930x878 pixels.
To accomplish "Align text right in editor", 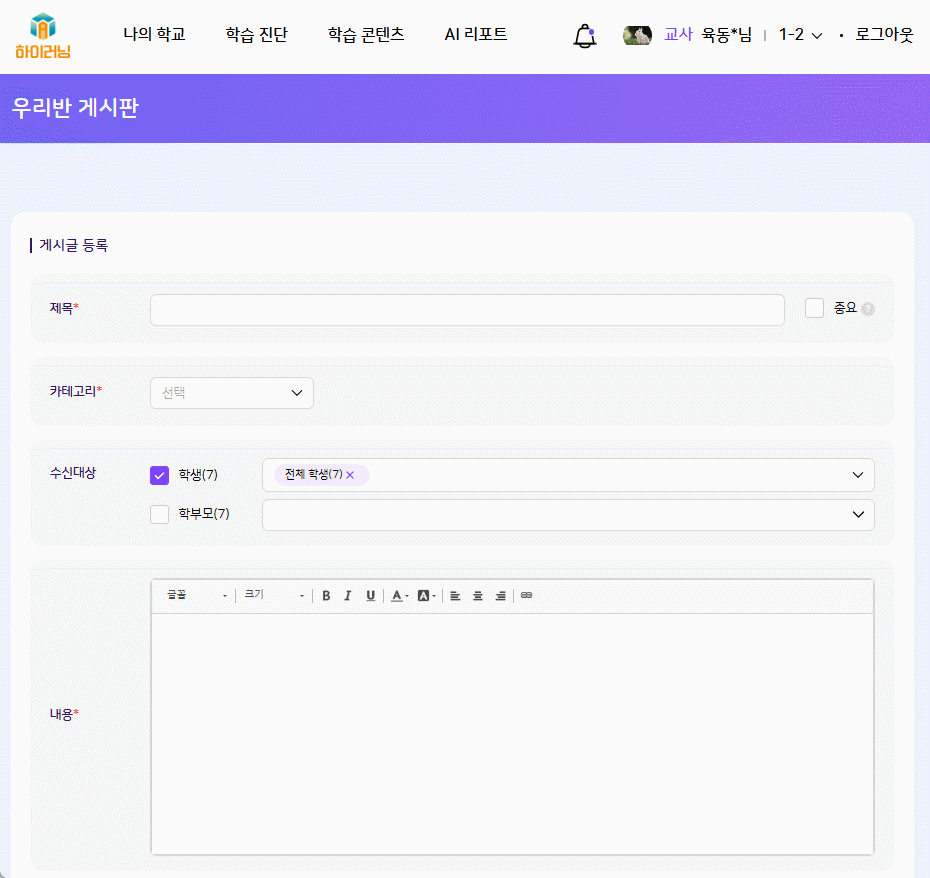I will tap(501, 596).
